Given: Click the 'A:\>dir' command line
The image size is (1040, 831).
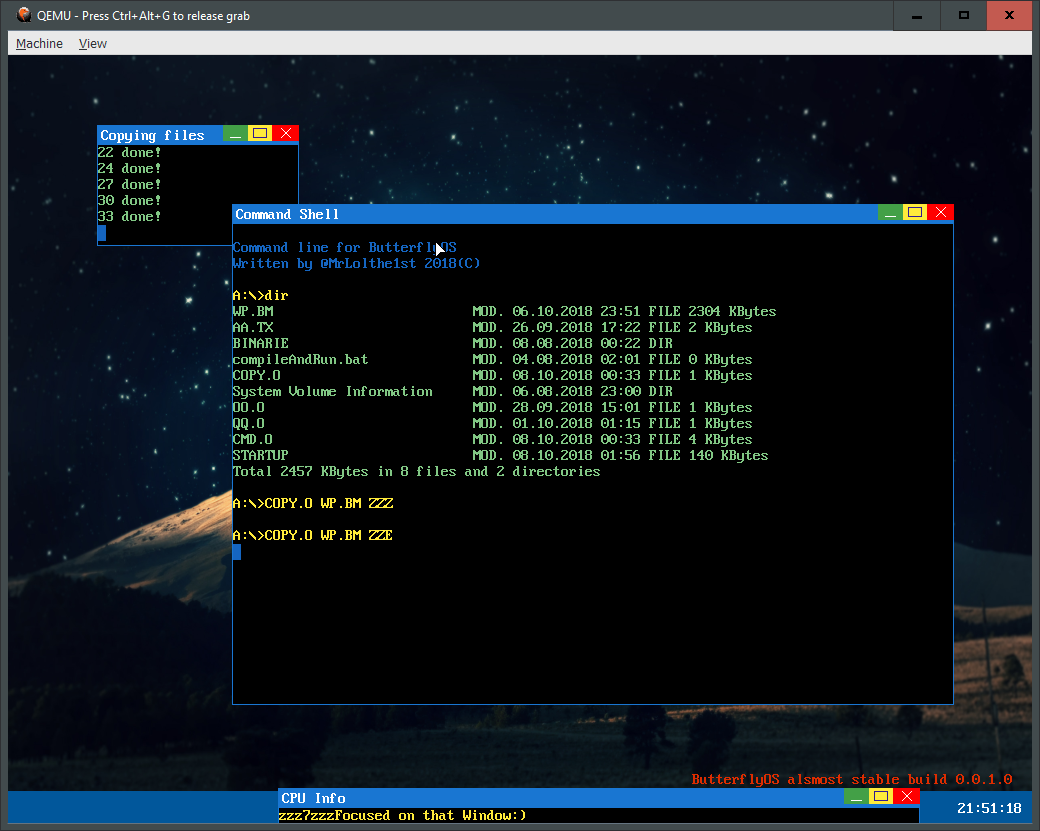Looking at the screenshot, I should tap(261, 296).
